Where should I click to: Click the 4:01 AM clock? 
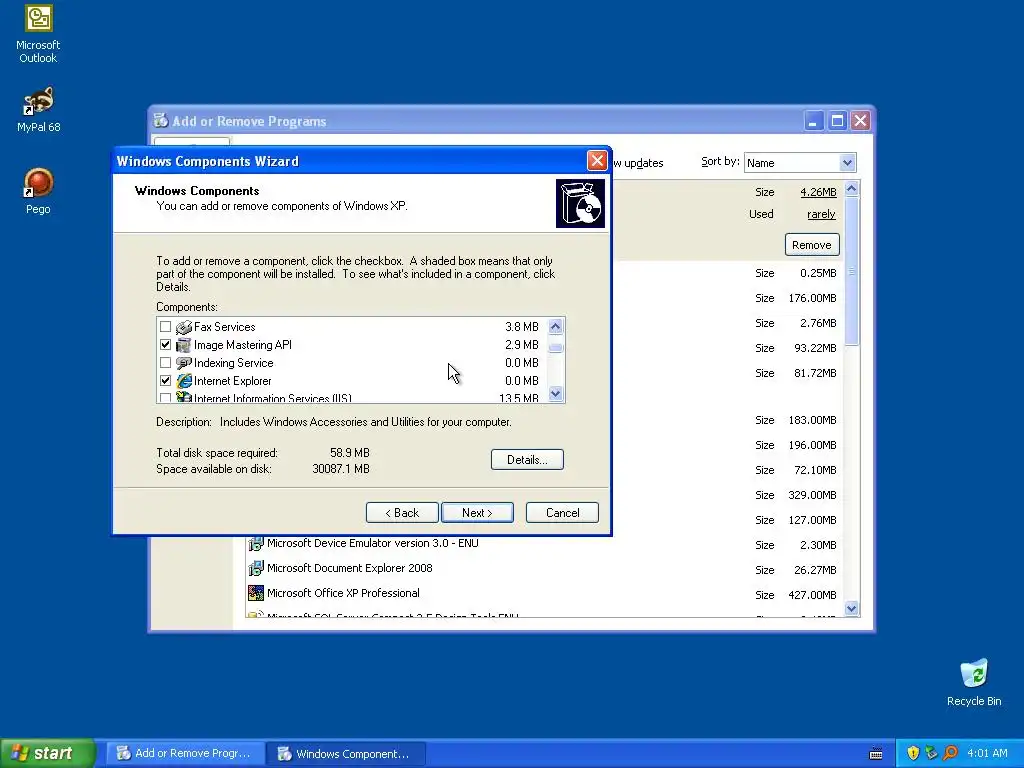coord(987,753)
